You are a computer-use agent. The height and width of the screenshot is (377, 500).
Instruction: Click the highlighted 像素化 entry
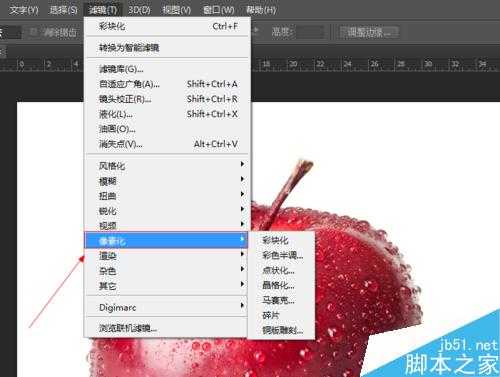[166, 240]
